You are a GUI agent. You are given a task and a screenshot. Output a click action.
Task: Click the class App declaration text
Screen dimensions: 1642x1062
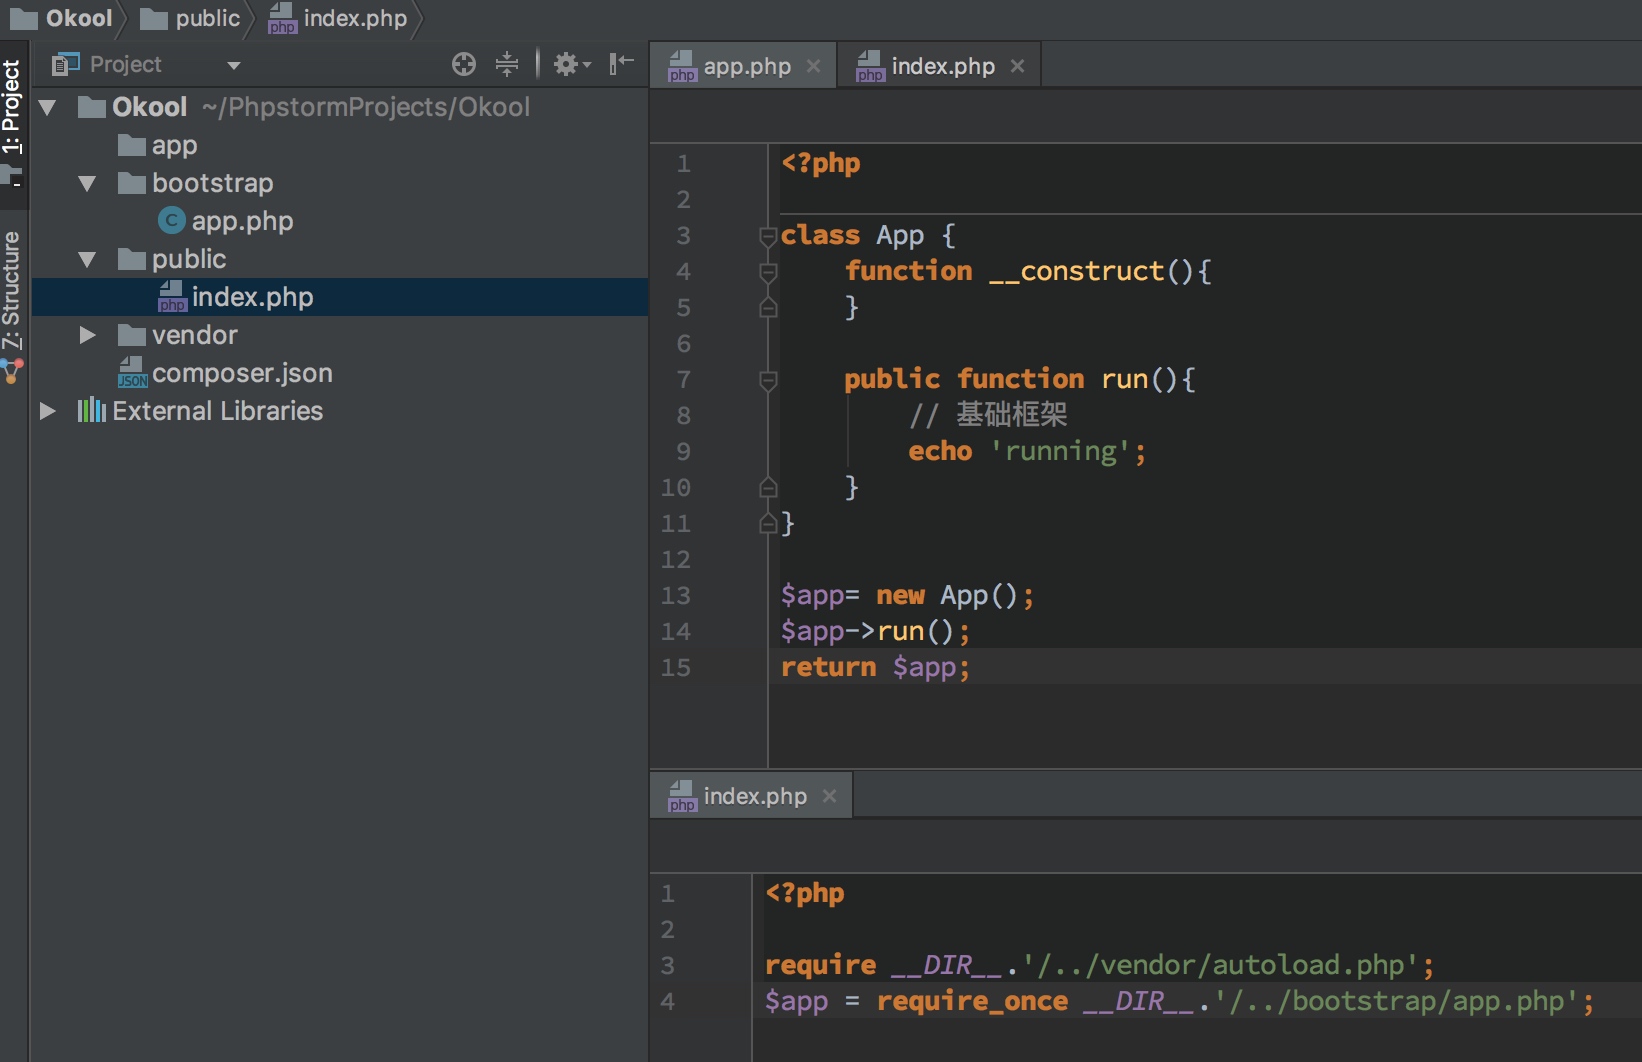click(868, 235)
